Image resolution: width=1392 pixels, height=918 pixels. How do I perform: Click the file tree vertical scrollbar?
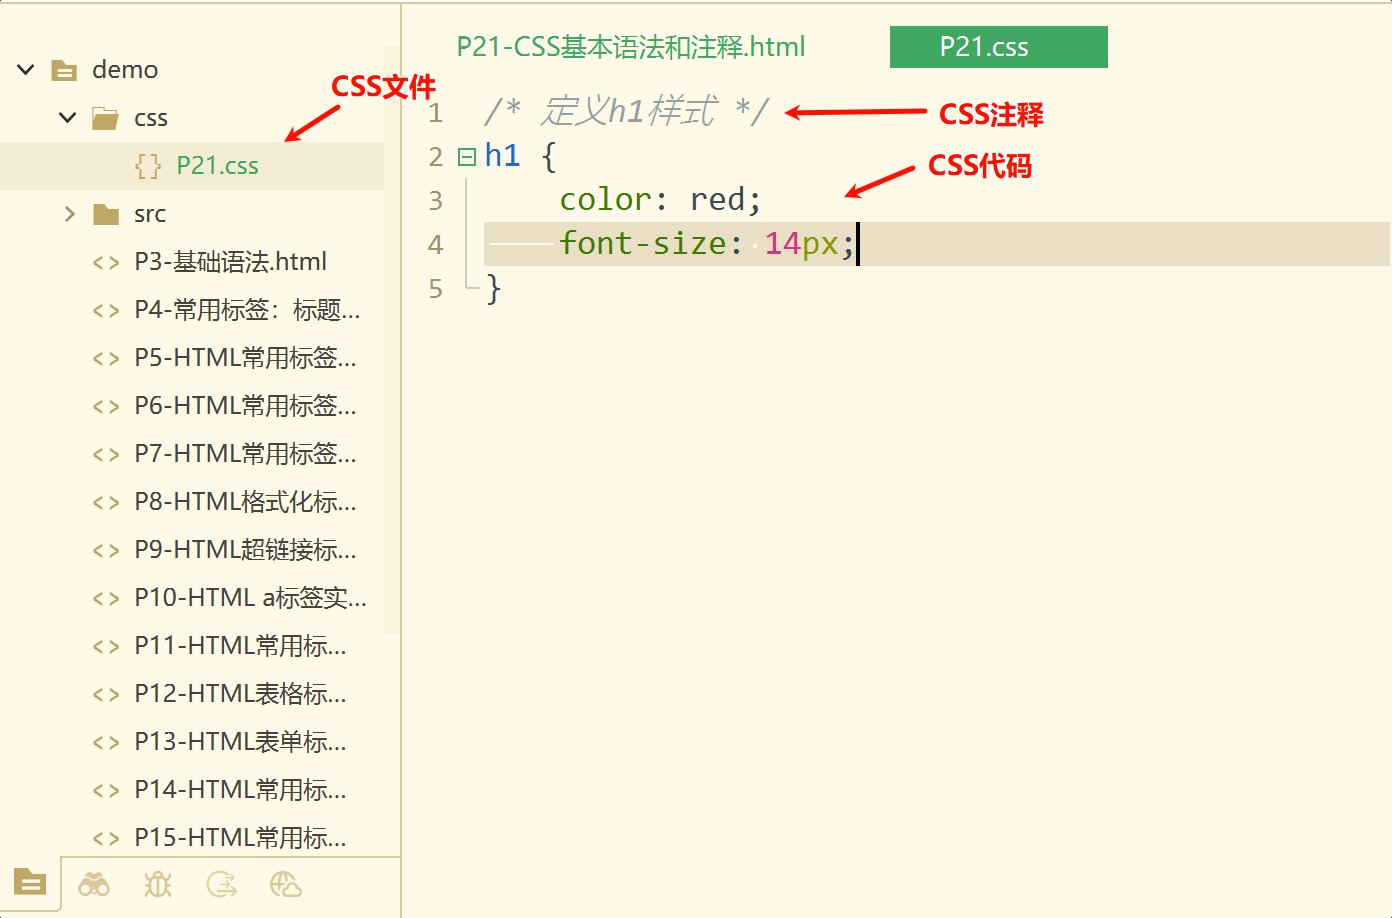point(392,340)
